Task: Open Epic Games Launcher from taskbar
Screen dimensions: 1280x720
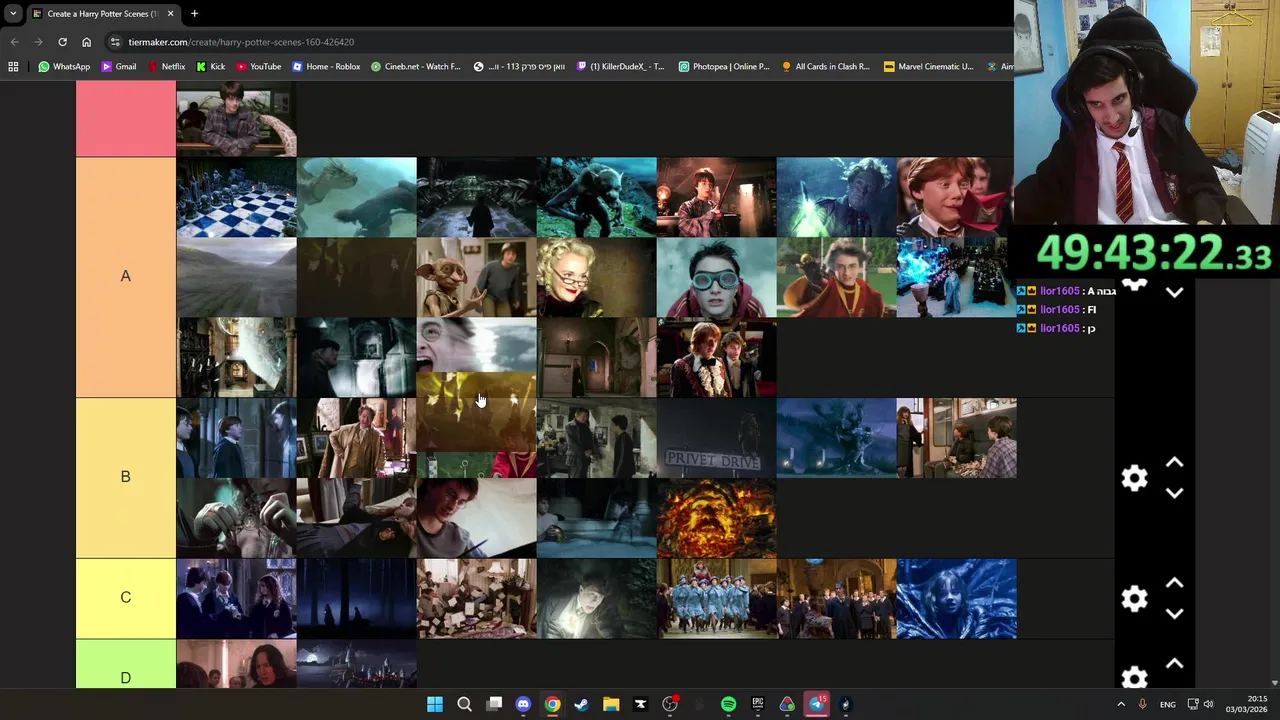Action: click(x=758, y=704)
